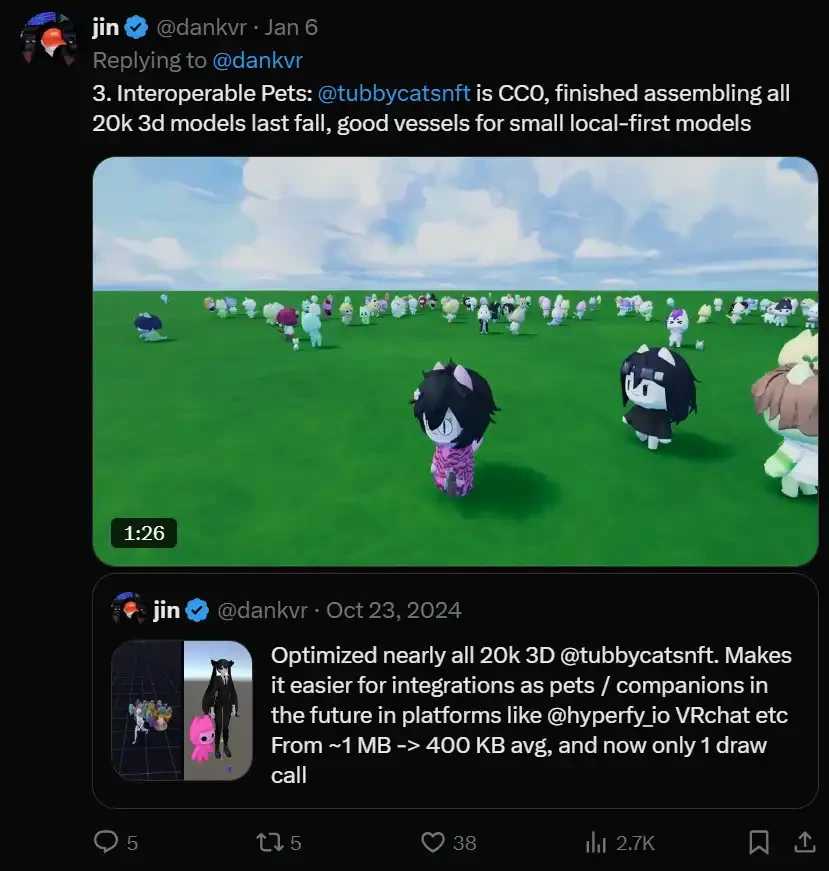Click jin's verified badge in main post

[135, 28]
